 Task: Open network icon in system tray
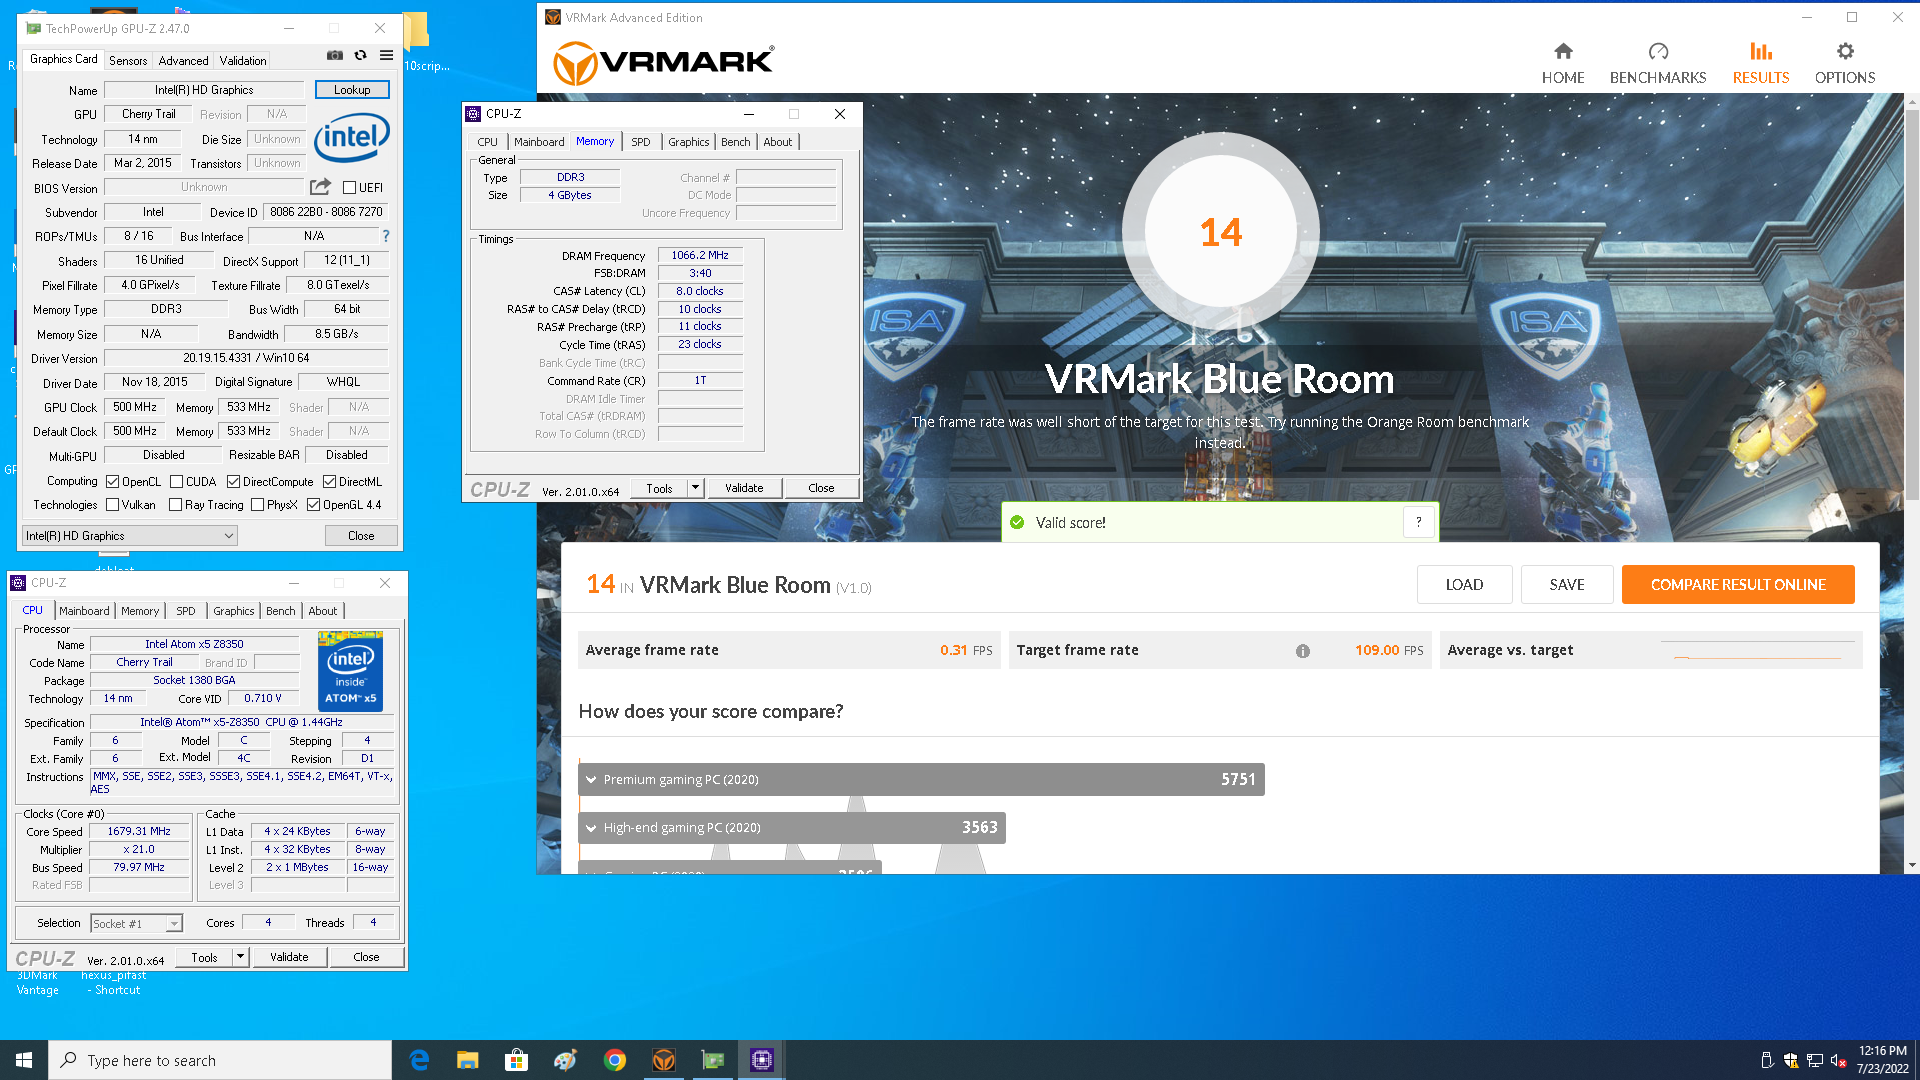1814,1060
